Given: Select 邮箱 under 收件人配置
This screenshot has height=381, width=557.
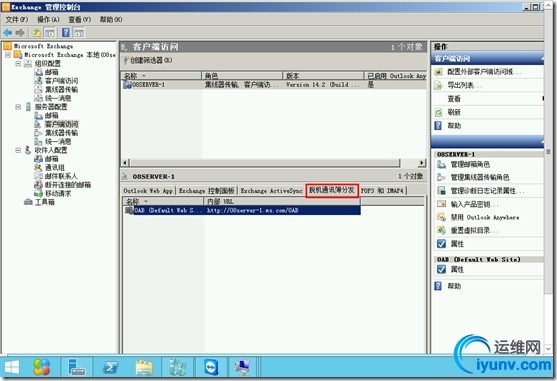Looking at the screenshot, I should (x=52, y=159).
